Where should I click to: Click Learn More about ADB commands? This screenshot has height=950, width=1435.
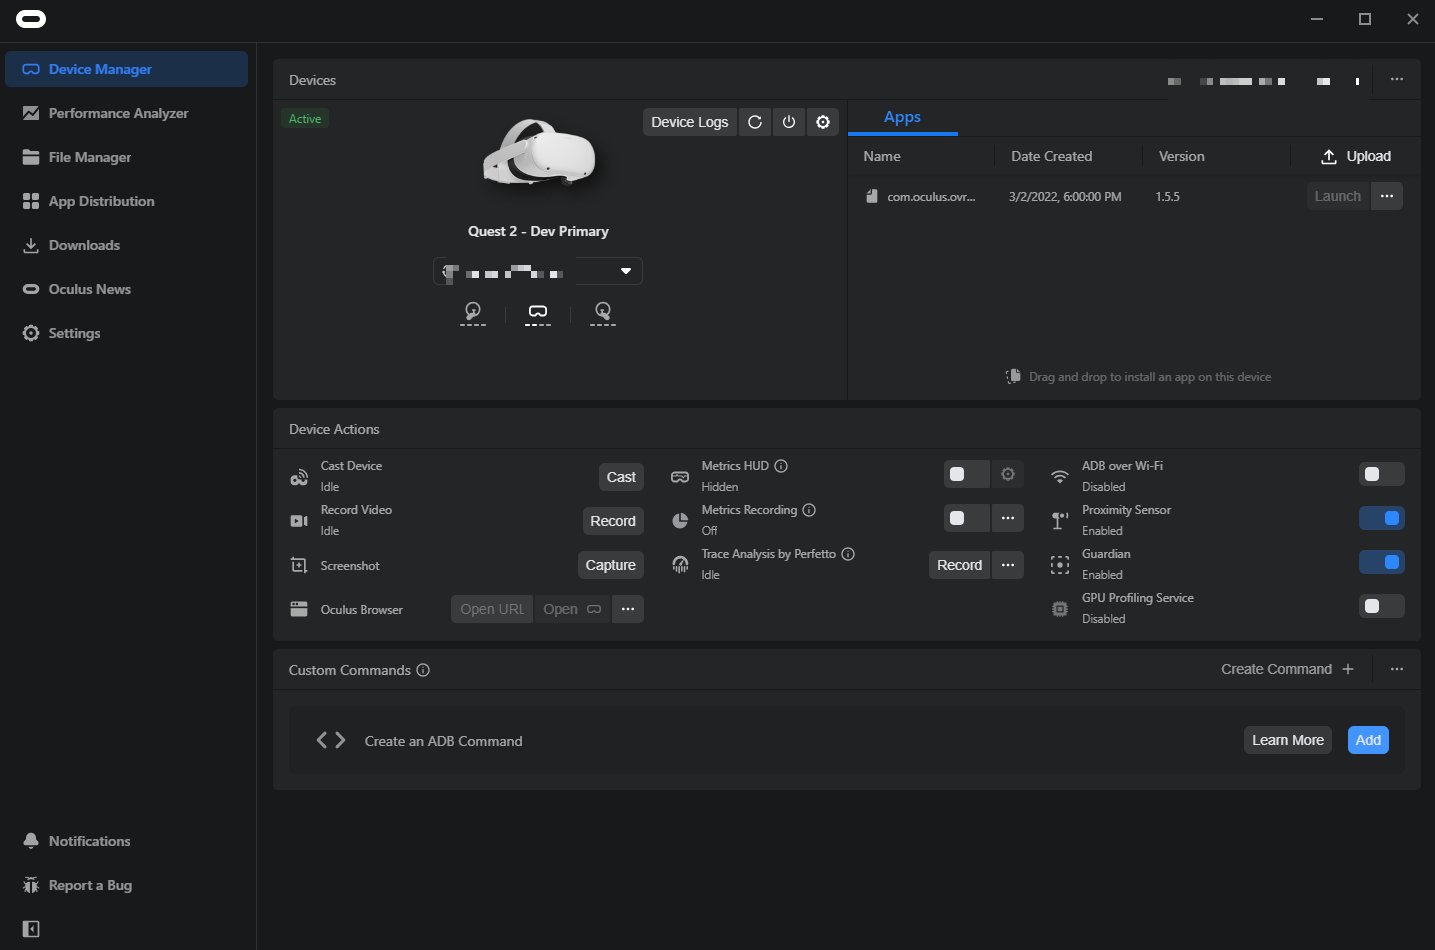click(x=1288, y=740)
